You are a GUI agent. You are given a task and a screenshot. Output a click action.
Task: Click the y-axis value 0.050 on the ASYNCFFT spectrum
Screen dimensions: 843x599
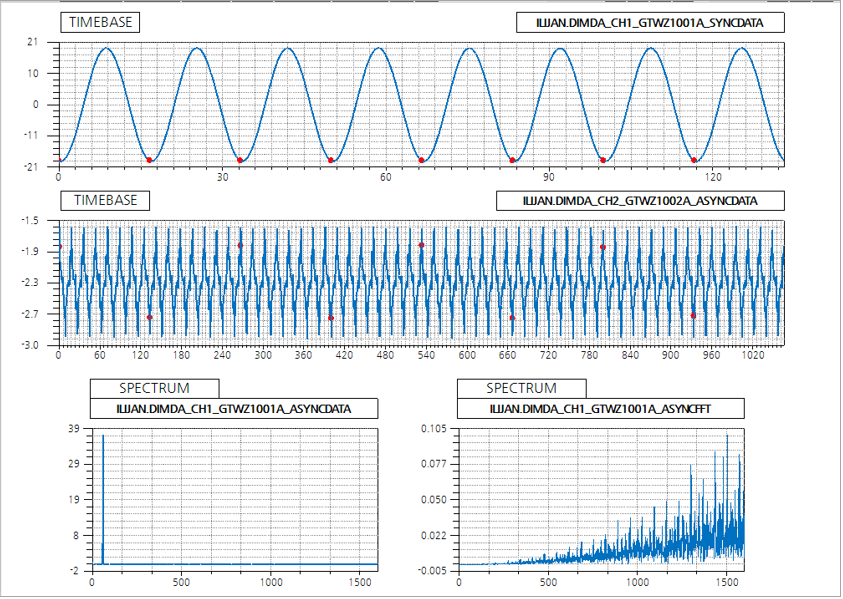pyautogui.click(x=433, y=500)
